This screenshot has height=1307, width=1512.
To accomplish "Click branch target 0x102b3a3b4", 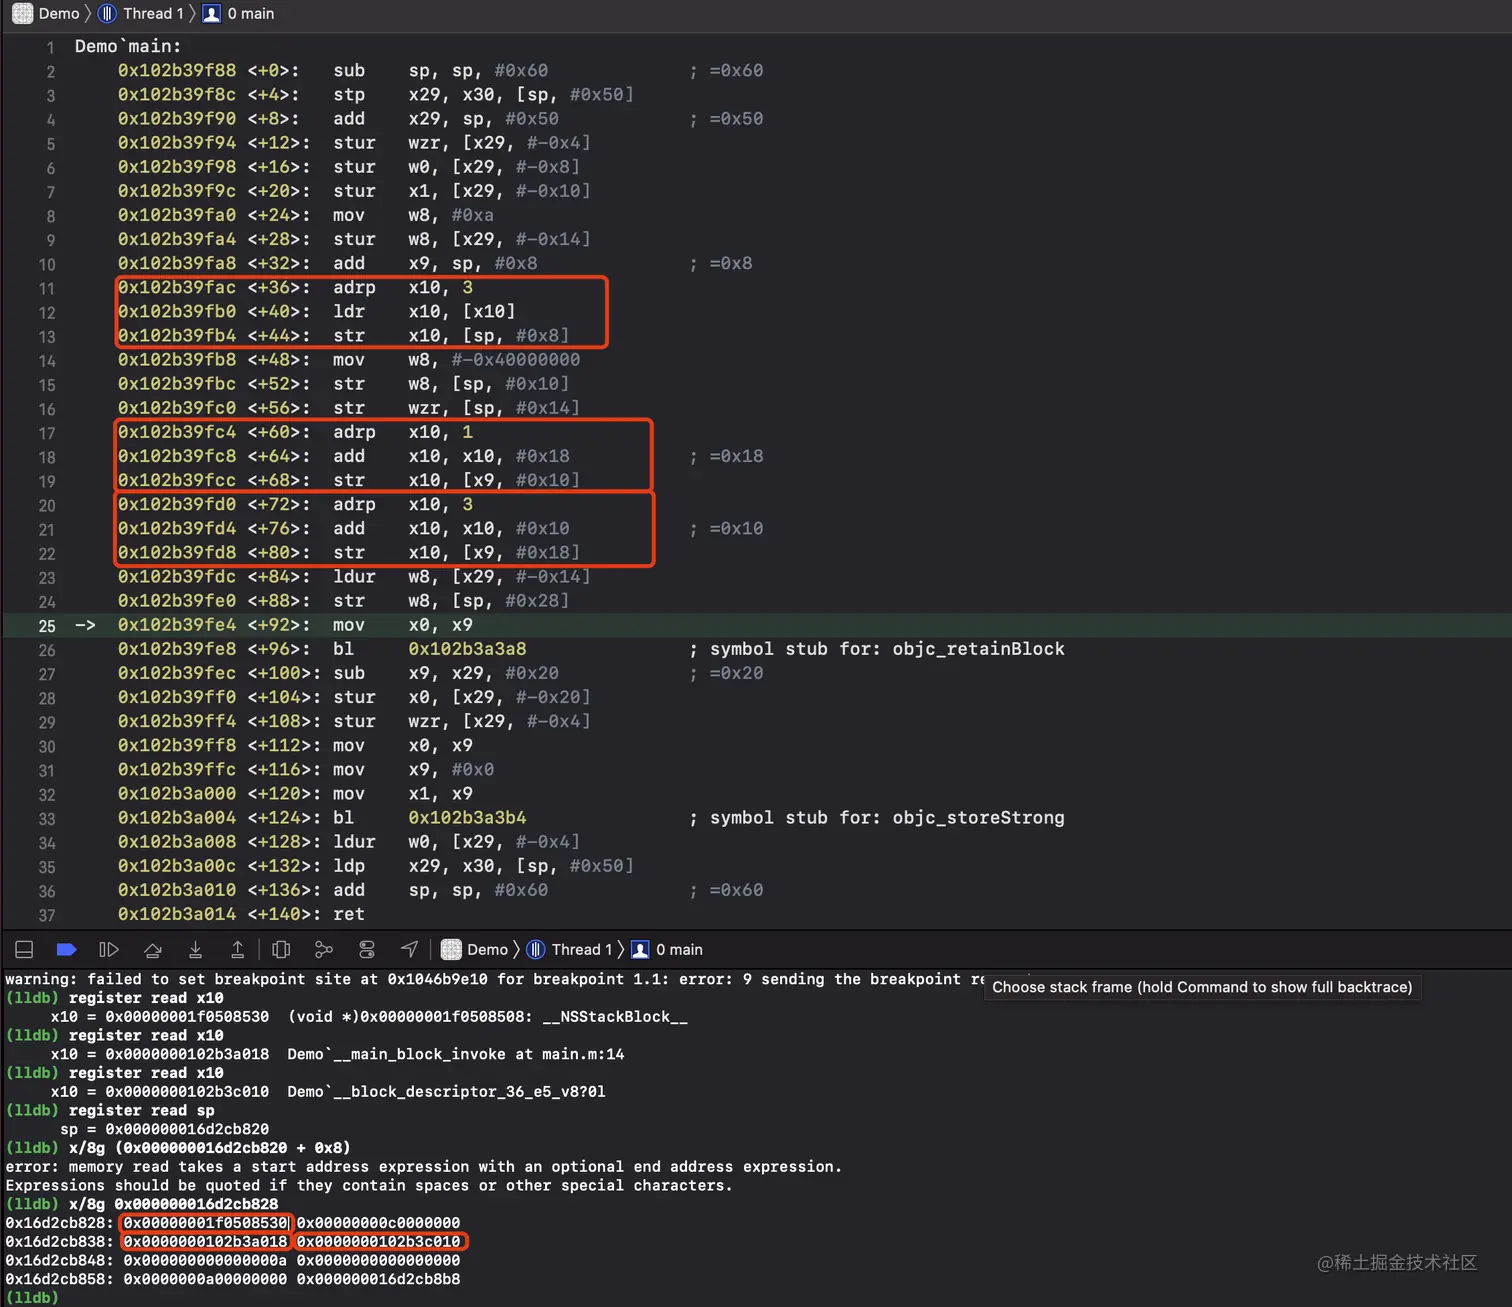I will click(x=467, y=818).
